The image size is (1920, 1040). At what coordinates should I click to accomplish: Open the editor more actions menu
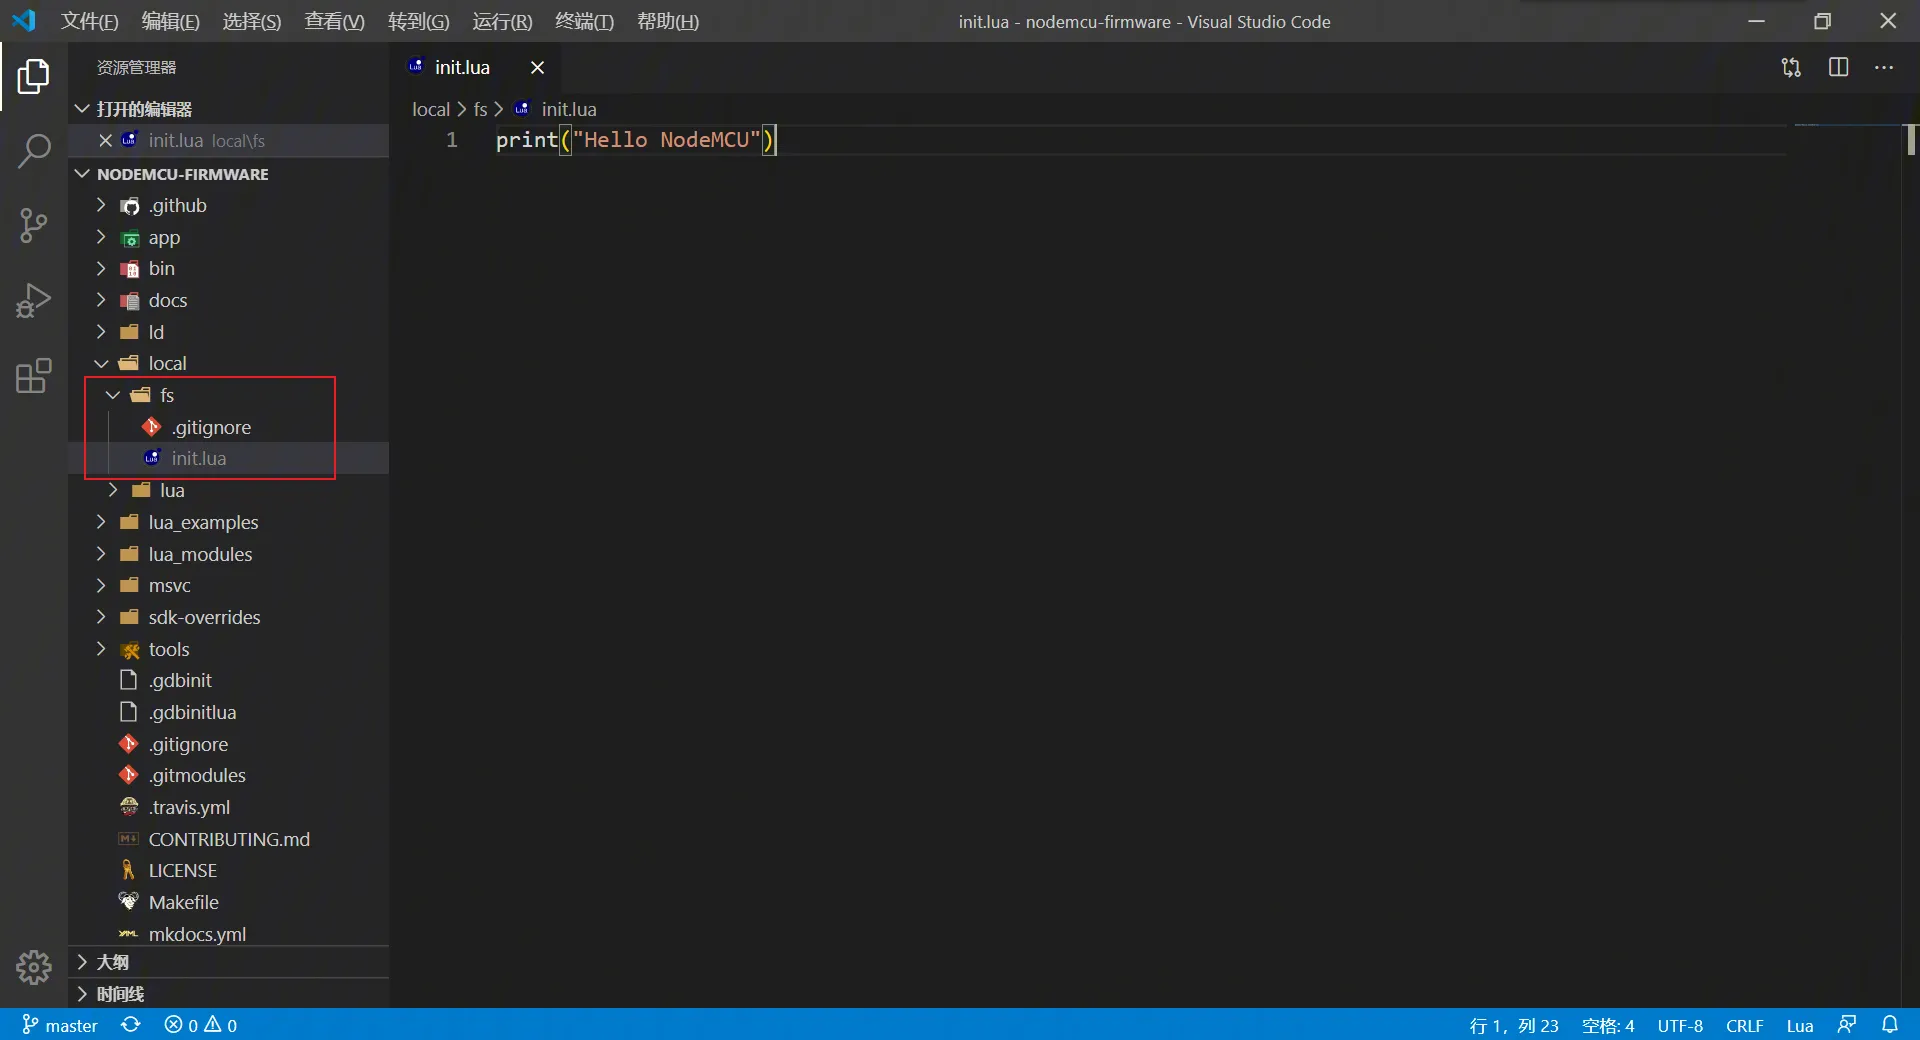(1884, 67)
